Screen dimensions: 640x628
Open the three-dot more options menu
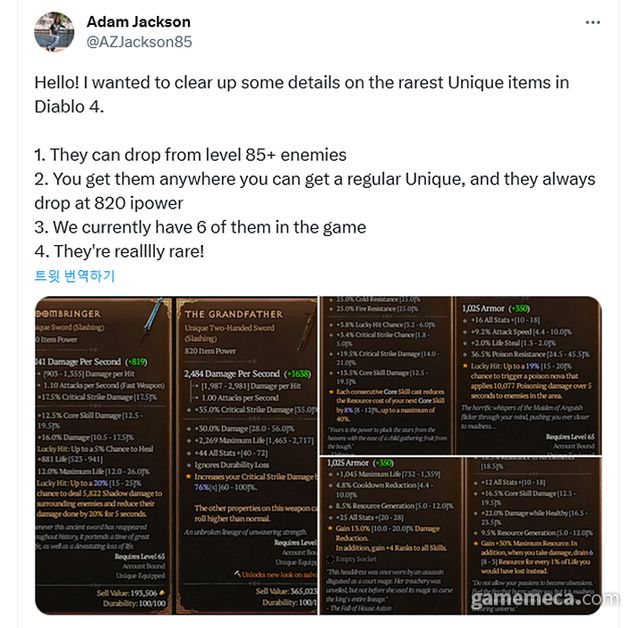click(x=592, y=22)
